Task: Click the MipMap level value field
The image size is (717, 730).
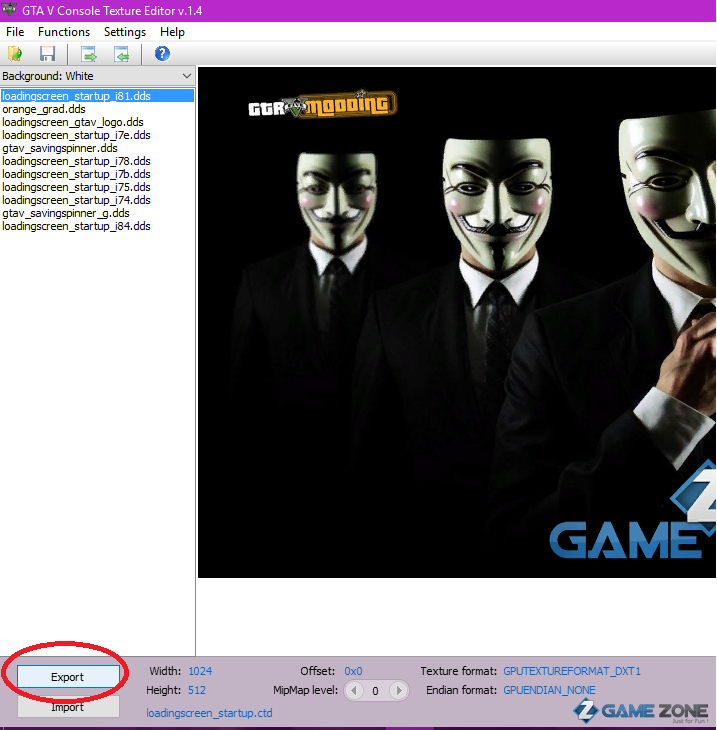Action: coord(376,691)
